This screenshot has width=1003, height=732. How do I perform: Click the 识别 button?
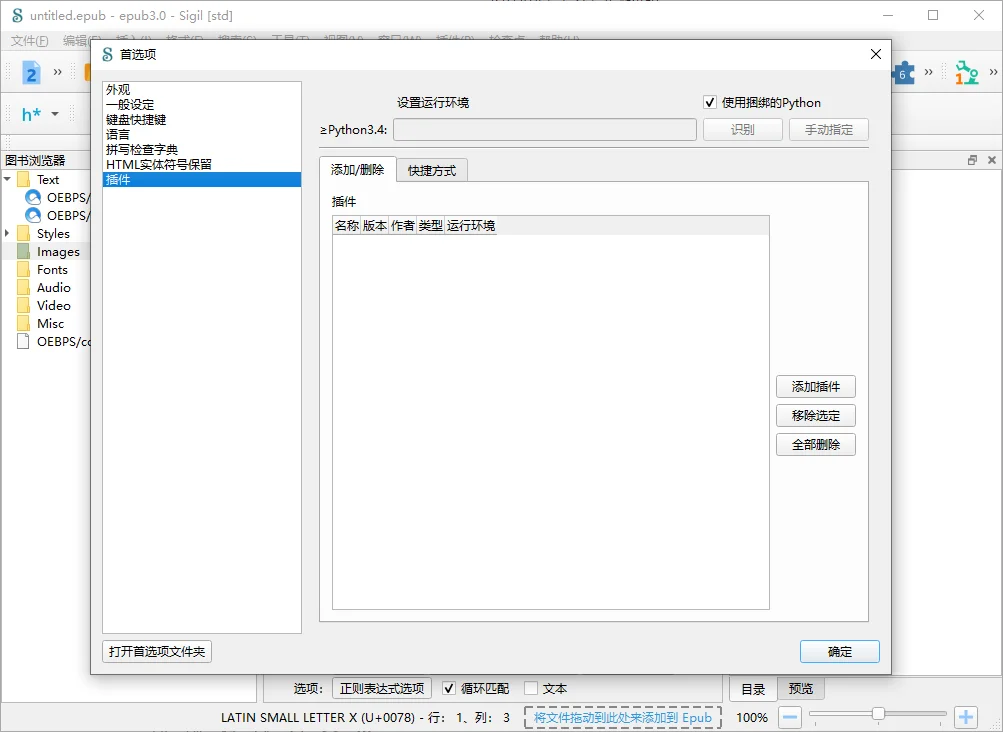tap(743, 130)
